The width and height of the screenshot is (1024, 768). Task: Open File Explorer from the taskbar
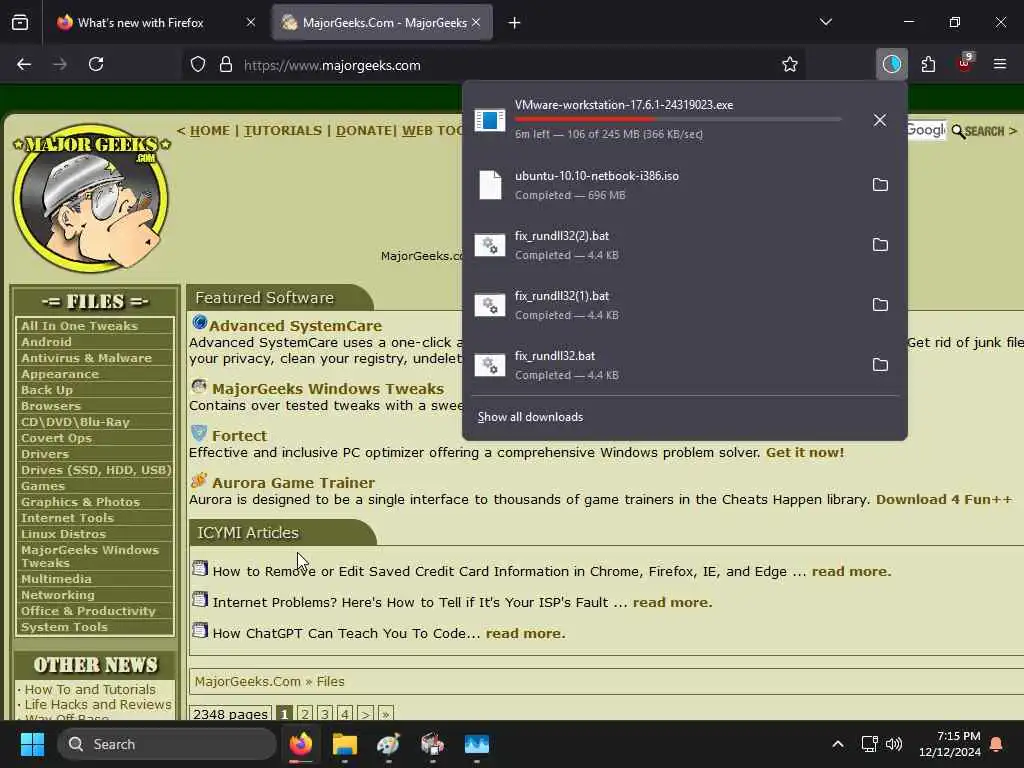(x=345, y=744)
